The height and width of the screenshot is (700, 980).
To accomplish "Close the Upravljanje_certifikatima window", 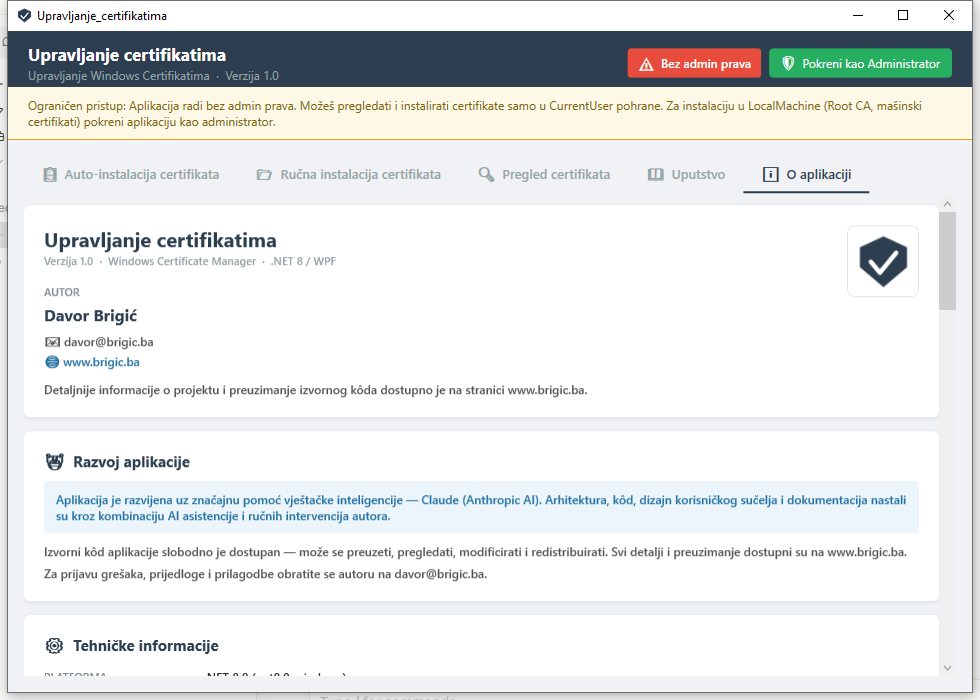I will pyautogui.click(x=949, y=16).
